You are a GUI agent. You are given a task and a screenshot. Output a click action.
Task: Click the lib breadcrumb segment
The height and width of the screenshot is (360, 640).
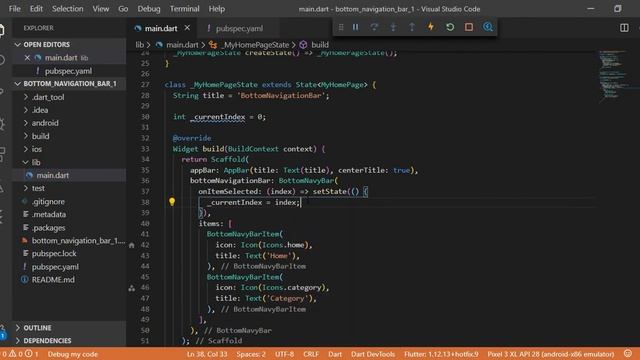pyautogui.click(x=140, y=45)
